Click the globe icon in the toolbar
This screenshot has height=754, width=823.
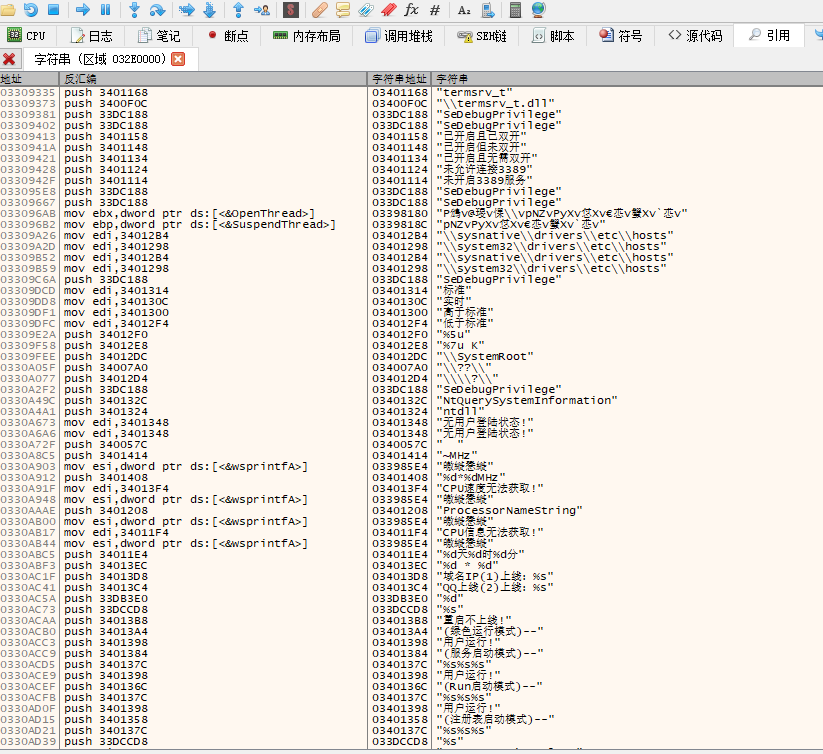tap(539, 10)
